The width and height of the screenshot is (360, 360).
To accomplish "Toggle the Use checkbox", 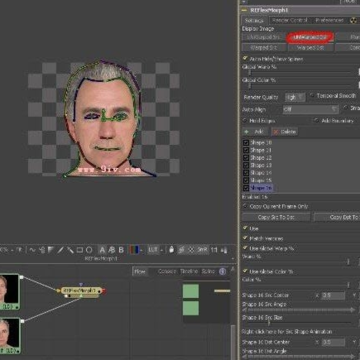I will click(246, 228).
